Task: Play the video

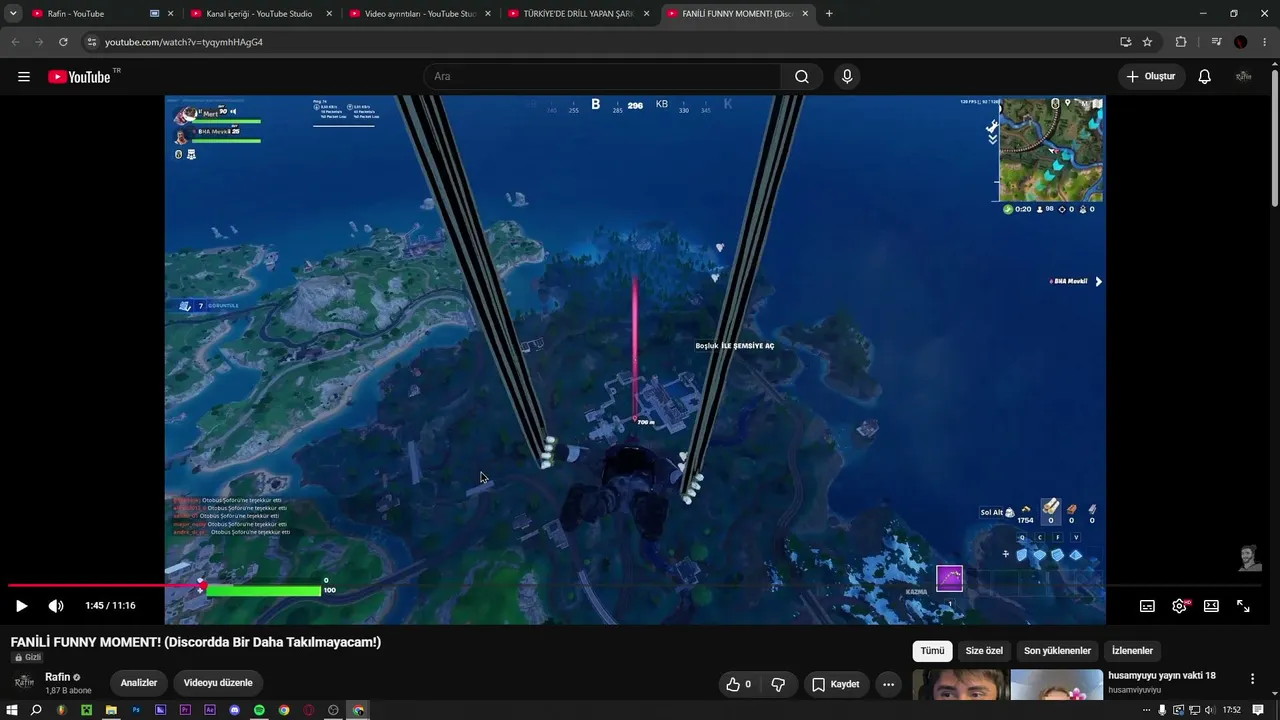Action: [22, 606]
